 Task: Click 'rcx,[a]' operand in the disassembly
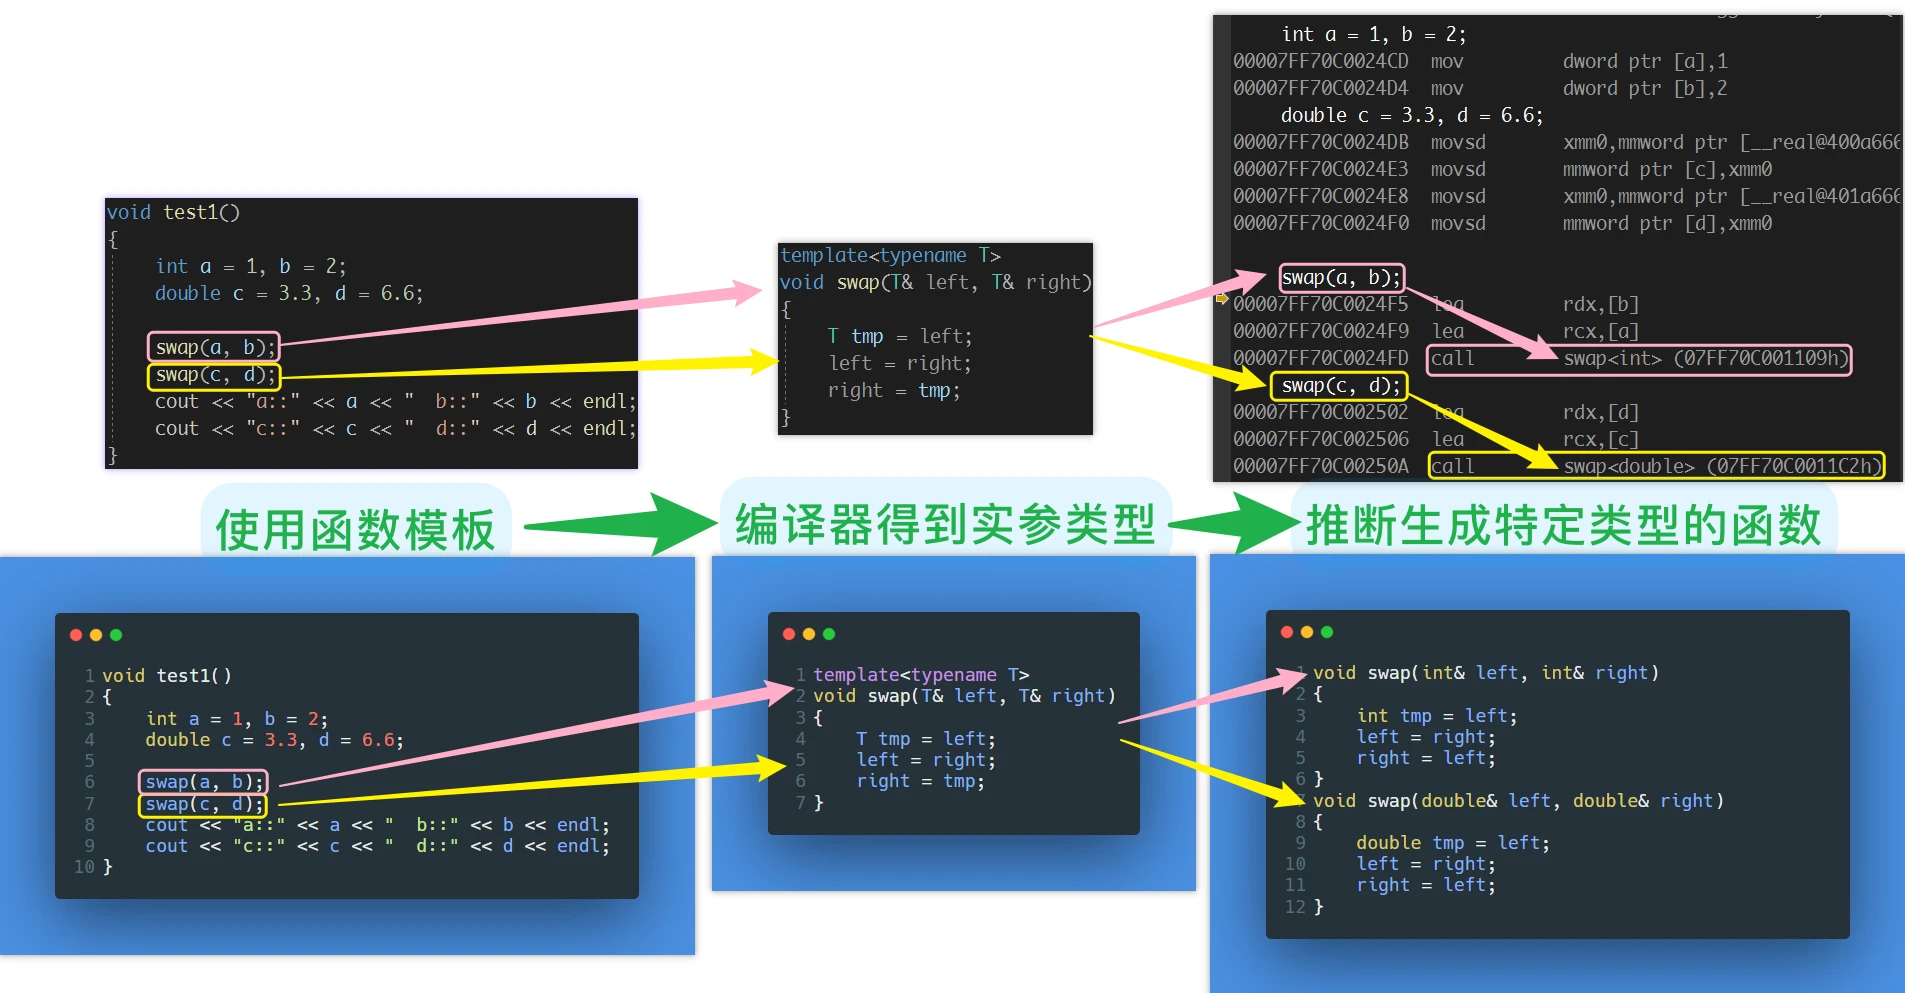tap(1601, 331)
